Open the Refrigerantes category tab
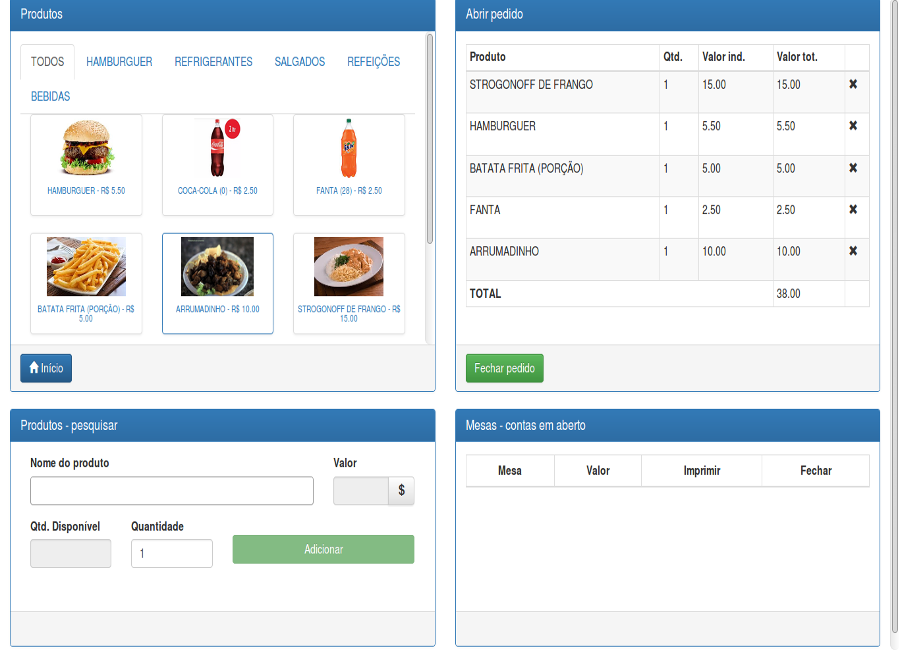Viewport: 900px width, 650px height. point(213,62)
